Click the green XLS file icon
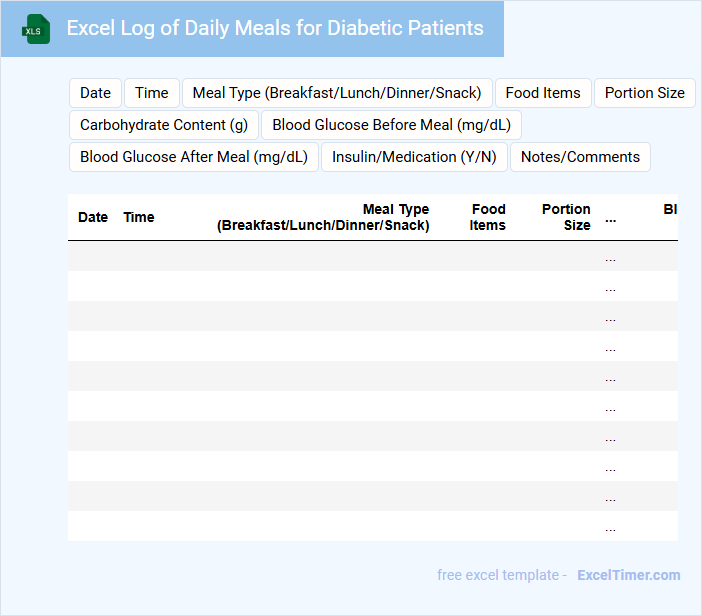Viewport: 702px width, 616px height. (x=36, y=29)
